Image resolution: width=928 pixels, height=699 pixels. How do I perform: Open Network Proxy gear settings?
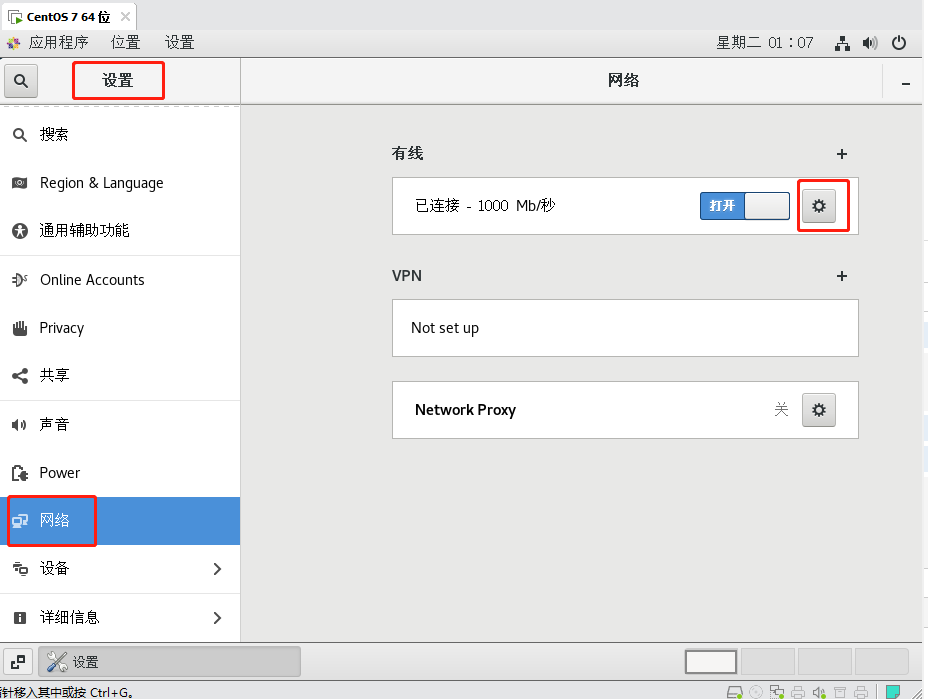[819, 410]
